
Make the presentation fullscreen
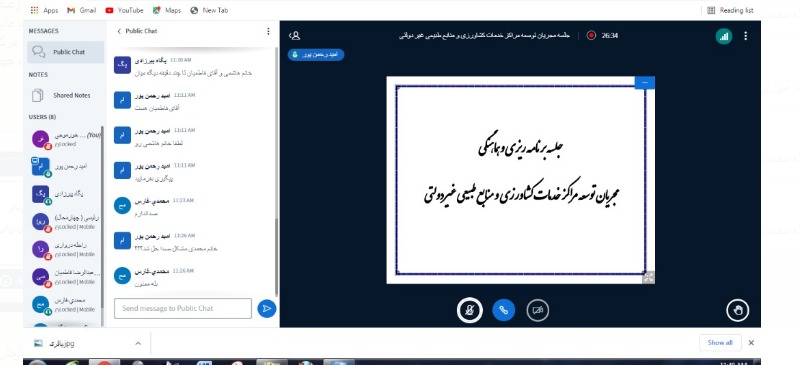pyautogui.click(x=648, y=278)
